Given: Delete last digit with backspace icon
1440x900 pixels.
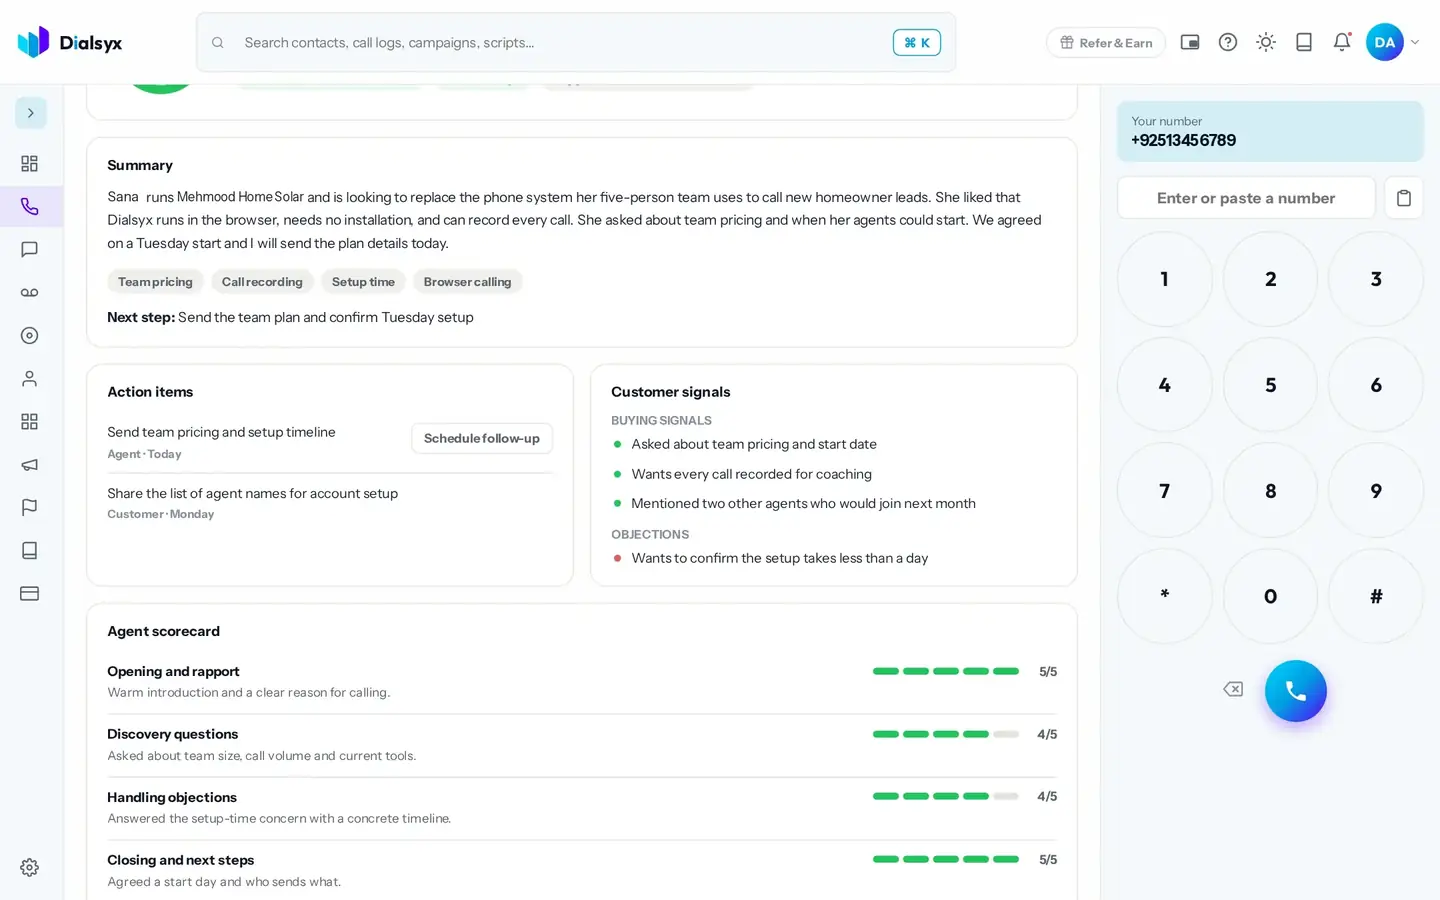Looking at the screenshot, I should (1233, 689).
